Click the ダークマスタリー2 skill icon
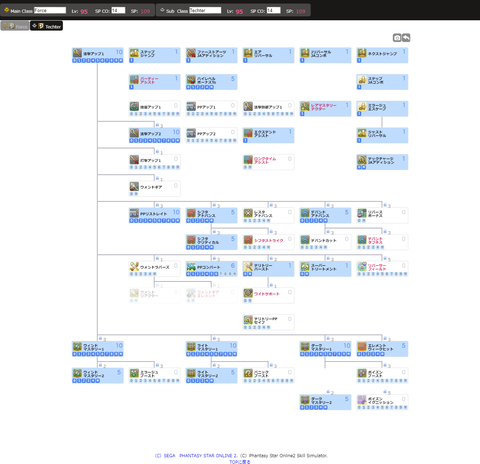The height and width of the screenshot is (464, 480). click(305, 400)
